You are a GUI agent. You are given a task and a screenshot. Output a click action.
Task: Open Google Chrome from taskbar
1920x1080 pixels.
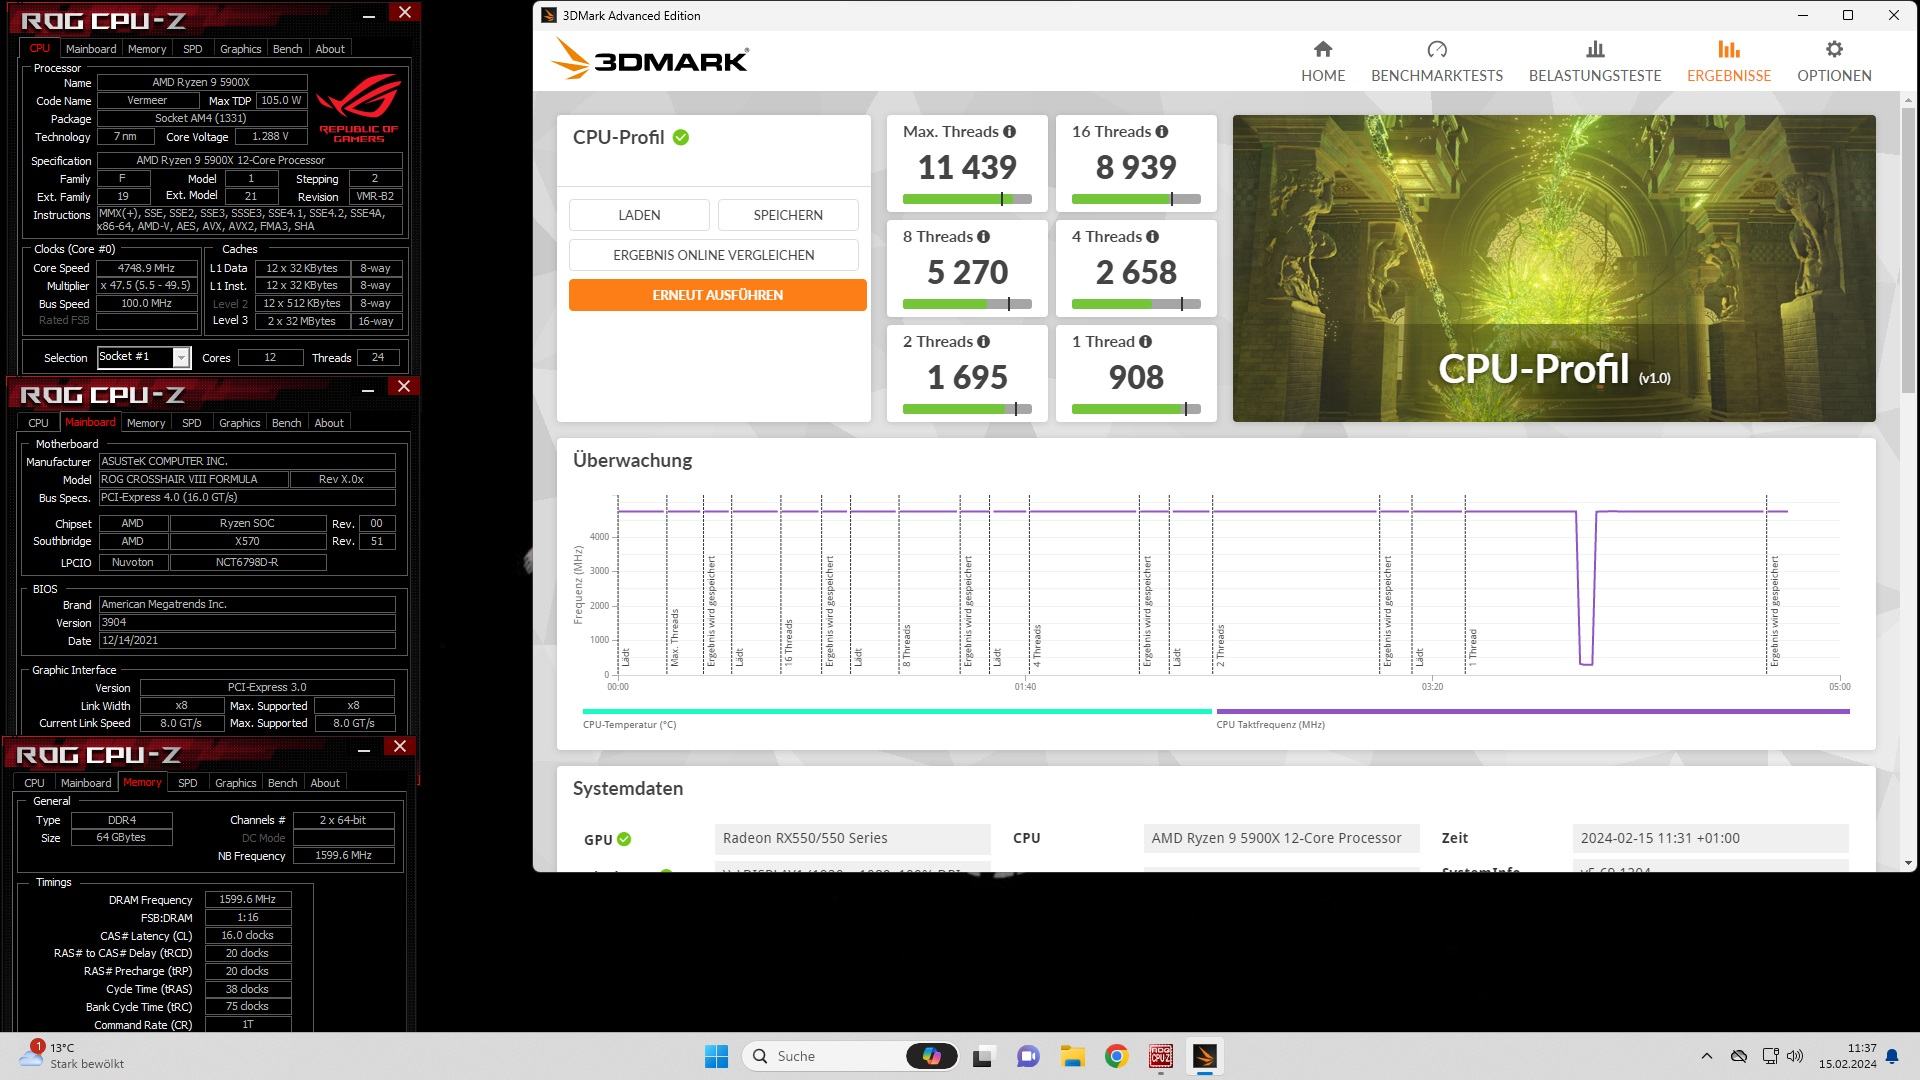[x=1116, y=1056]
